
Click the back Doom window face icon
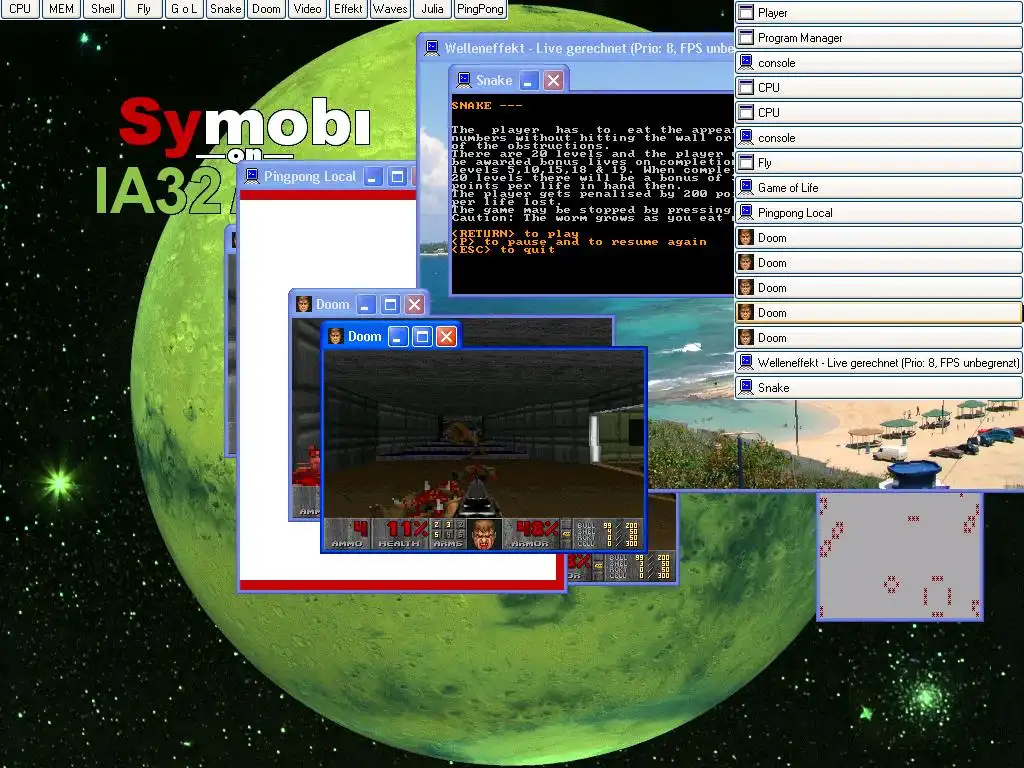click(x=304, y=304)
